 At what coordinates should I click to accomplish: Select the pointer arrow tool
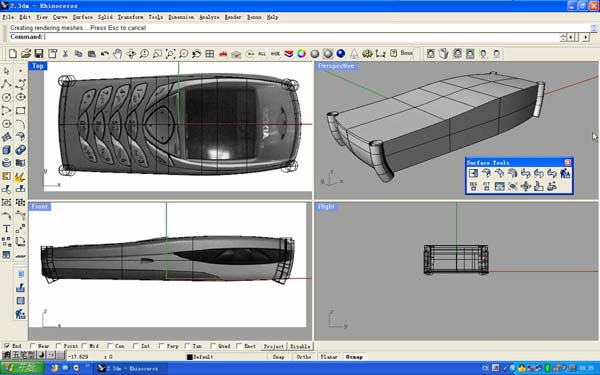pyautogui.click(x=7, y=71)
